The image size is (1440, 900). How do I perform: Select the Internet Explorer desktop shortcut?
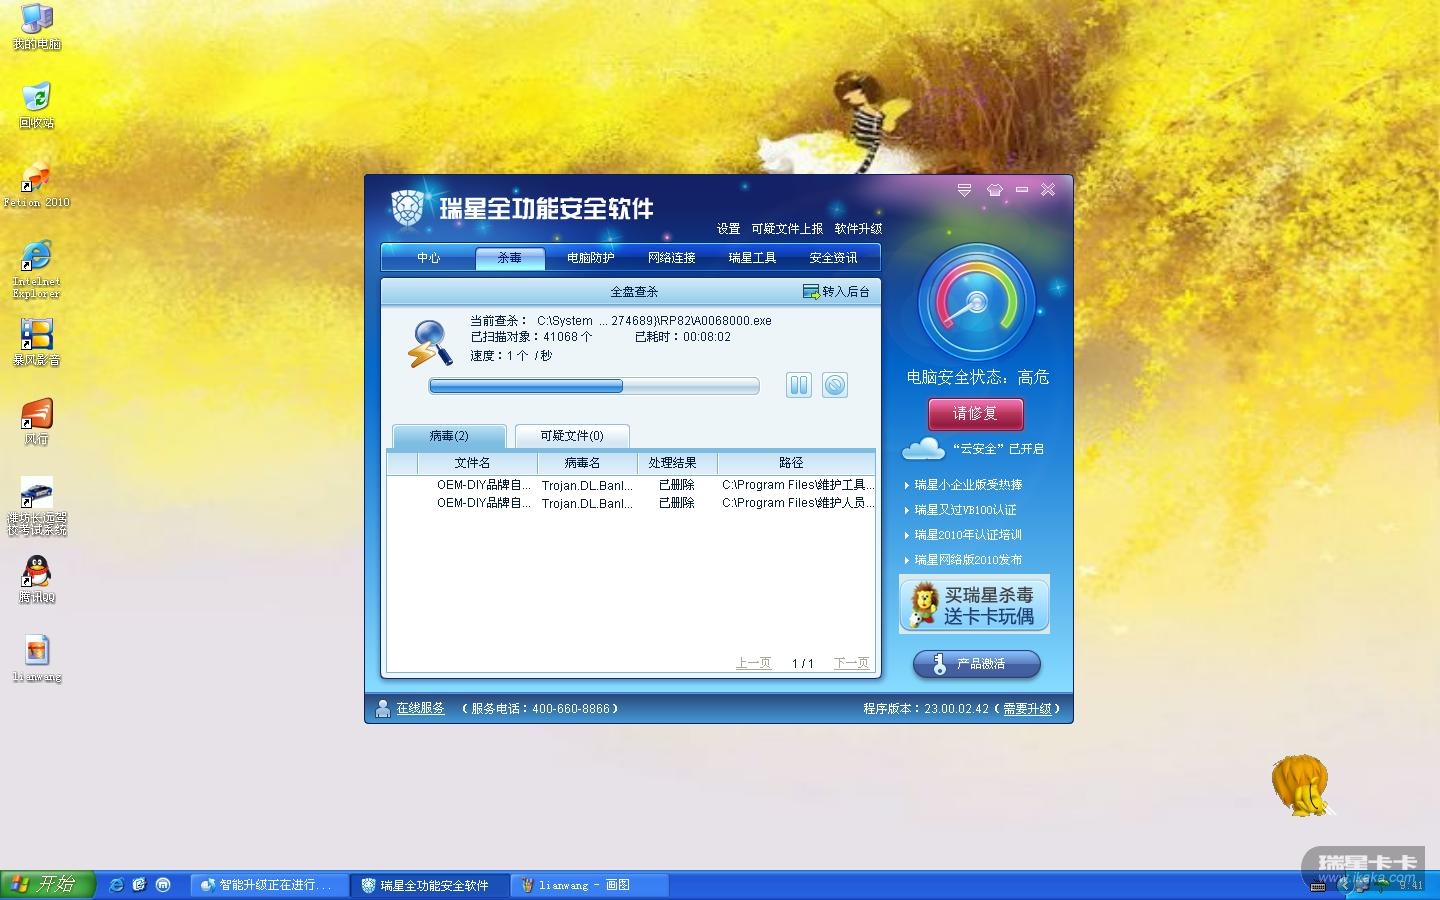point(37,269)
